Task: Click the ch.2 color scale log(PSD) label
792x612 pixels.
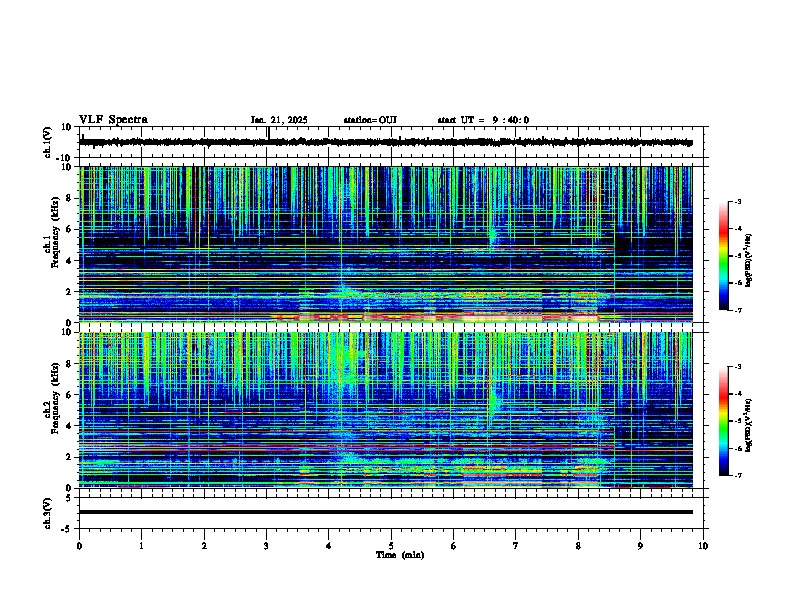Action: pos(749,425)
